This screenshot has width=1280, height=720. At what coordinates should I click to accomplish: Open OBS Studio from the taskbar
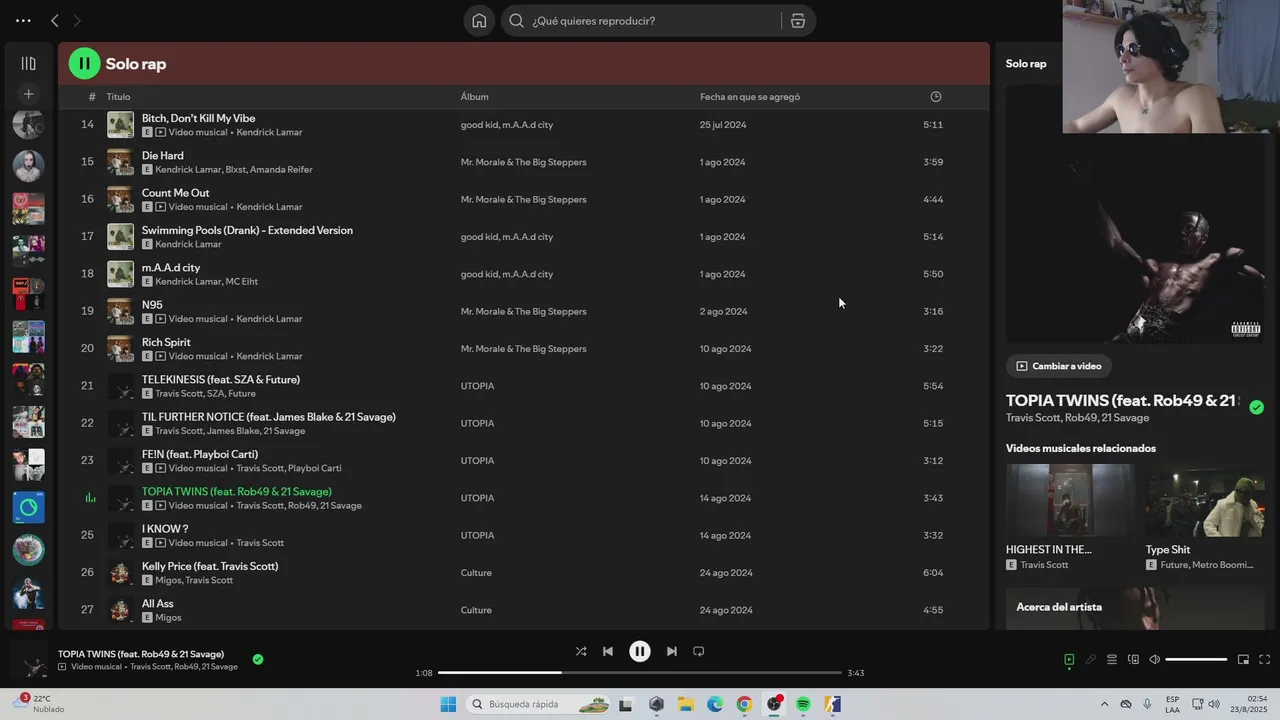pyautogui.click(x=773, y=704)
